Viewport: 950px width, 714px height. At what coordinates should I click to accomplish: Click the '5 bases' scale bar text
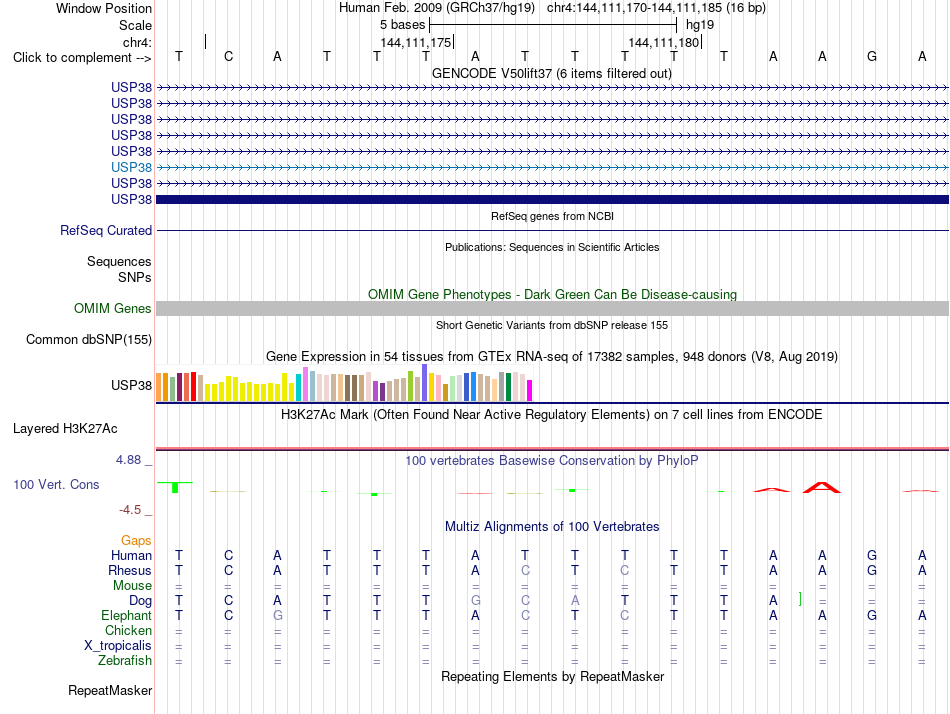coord(403,25)
